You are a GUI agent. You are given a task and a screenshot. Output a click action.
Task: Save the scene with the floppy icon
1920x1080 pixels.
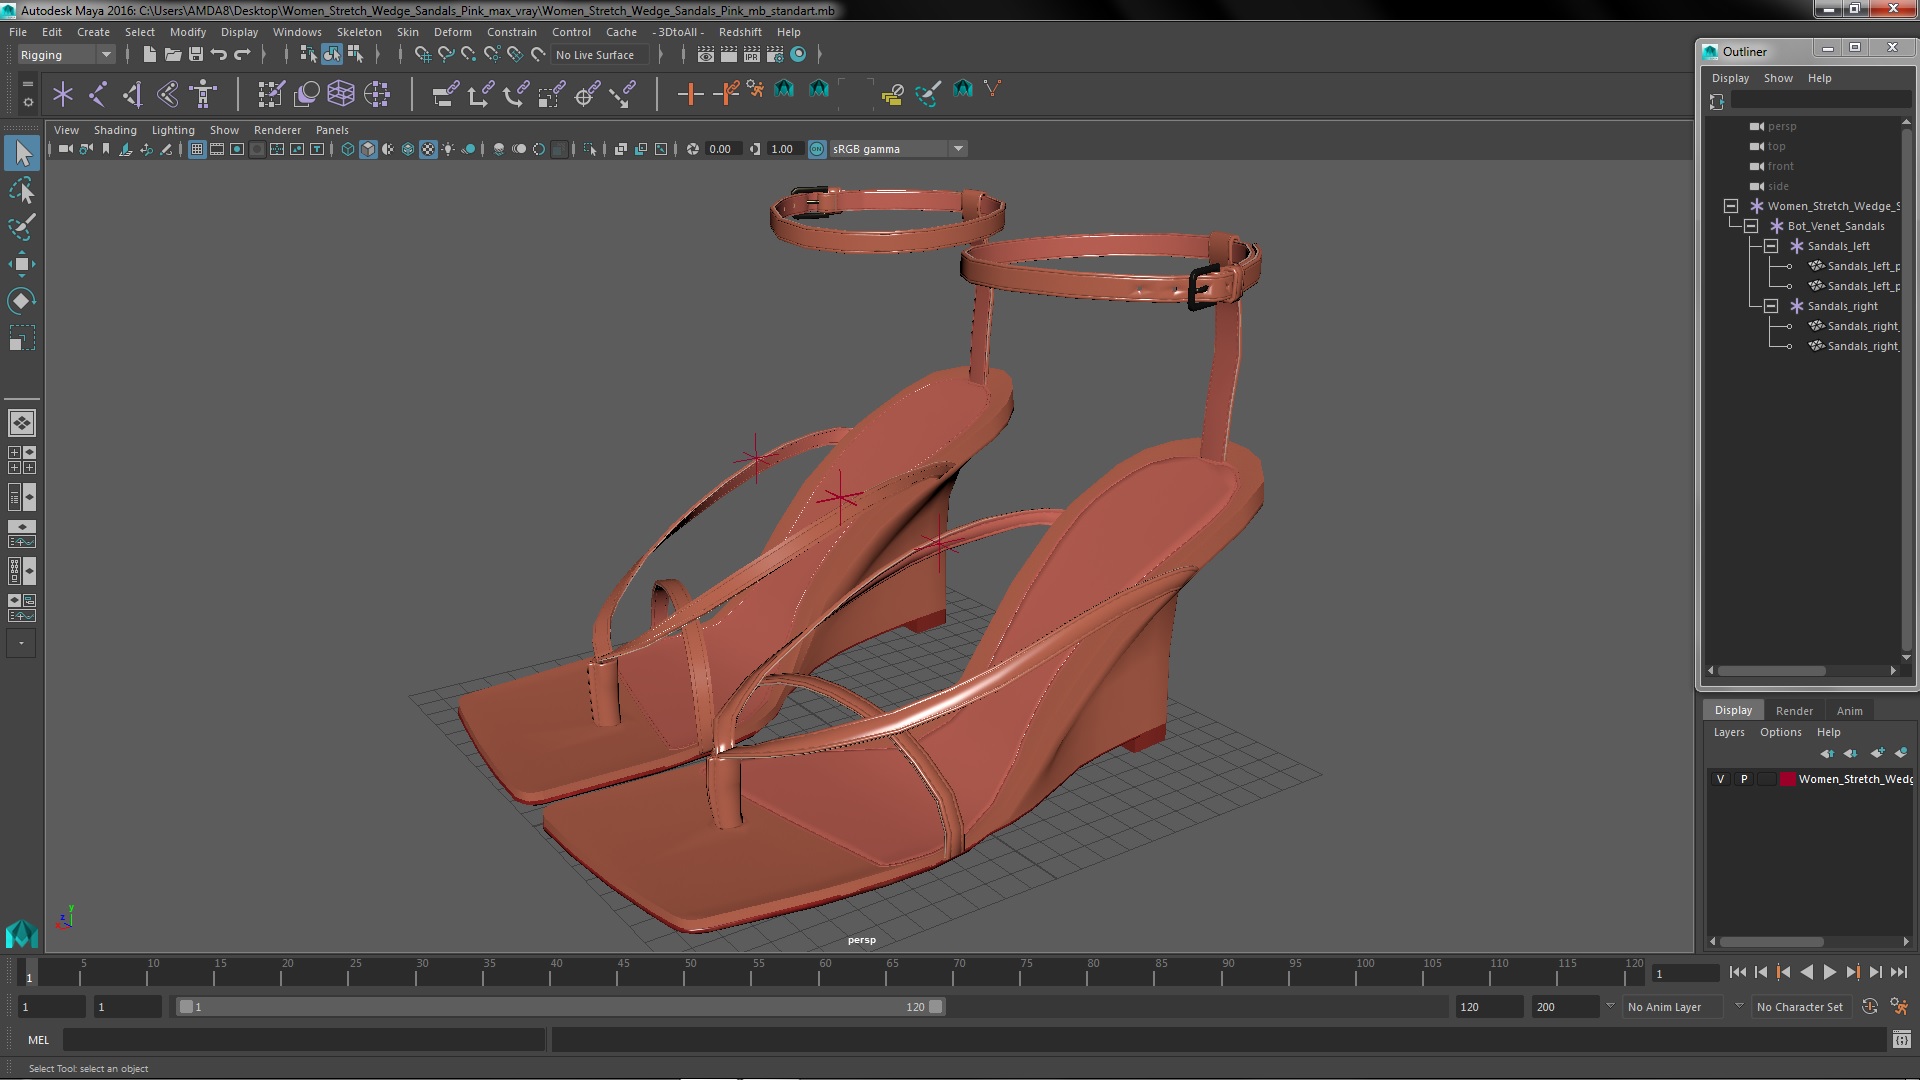click(196, 54)
